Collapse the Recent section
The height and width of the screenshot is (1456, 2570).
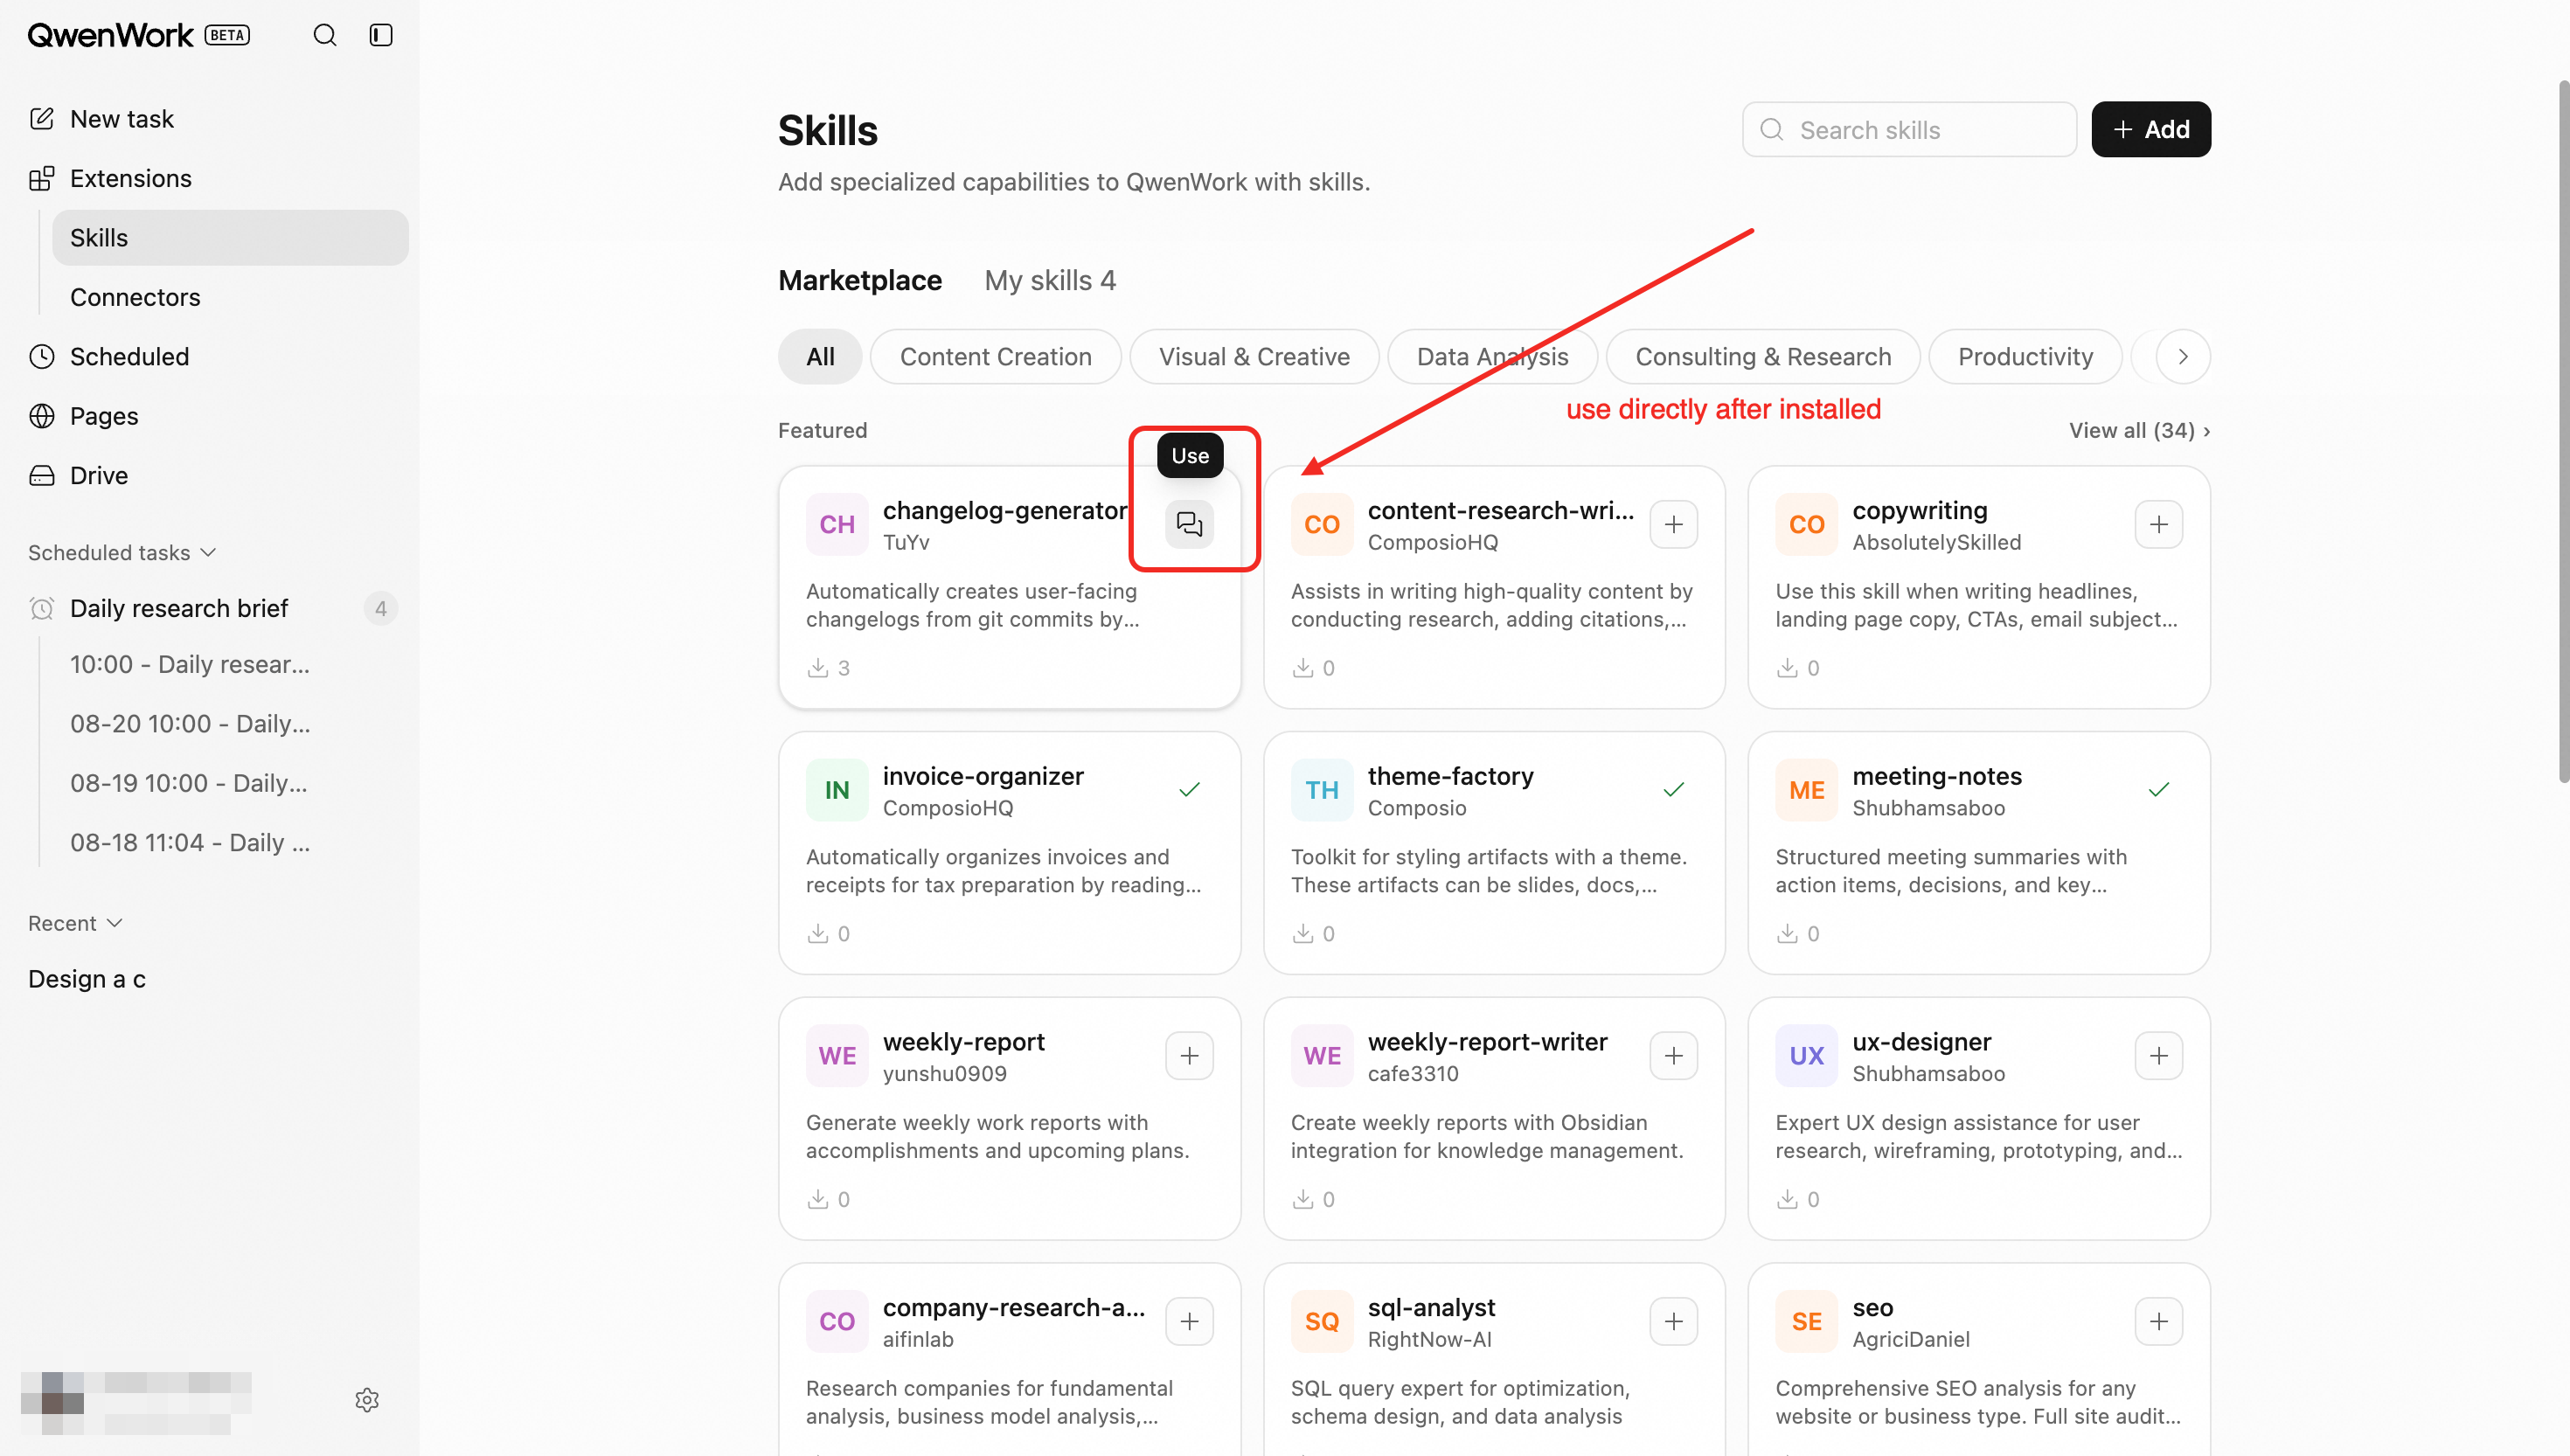tap(75, 923)
